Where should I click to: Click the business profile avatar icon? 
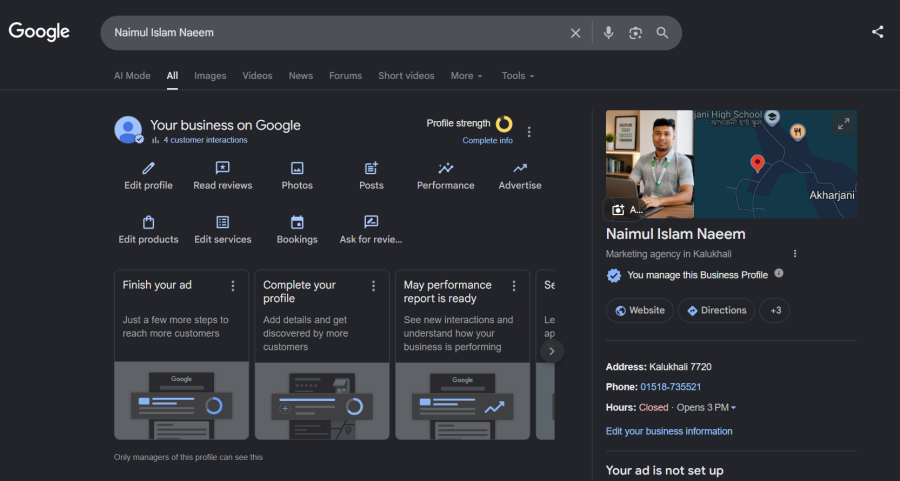[128, 130]
